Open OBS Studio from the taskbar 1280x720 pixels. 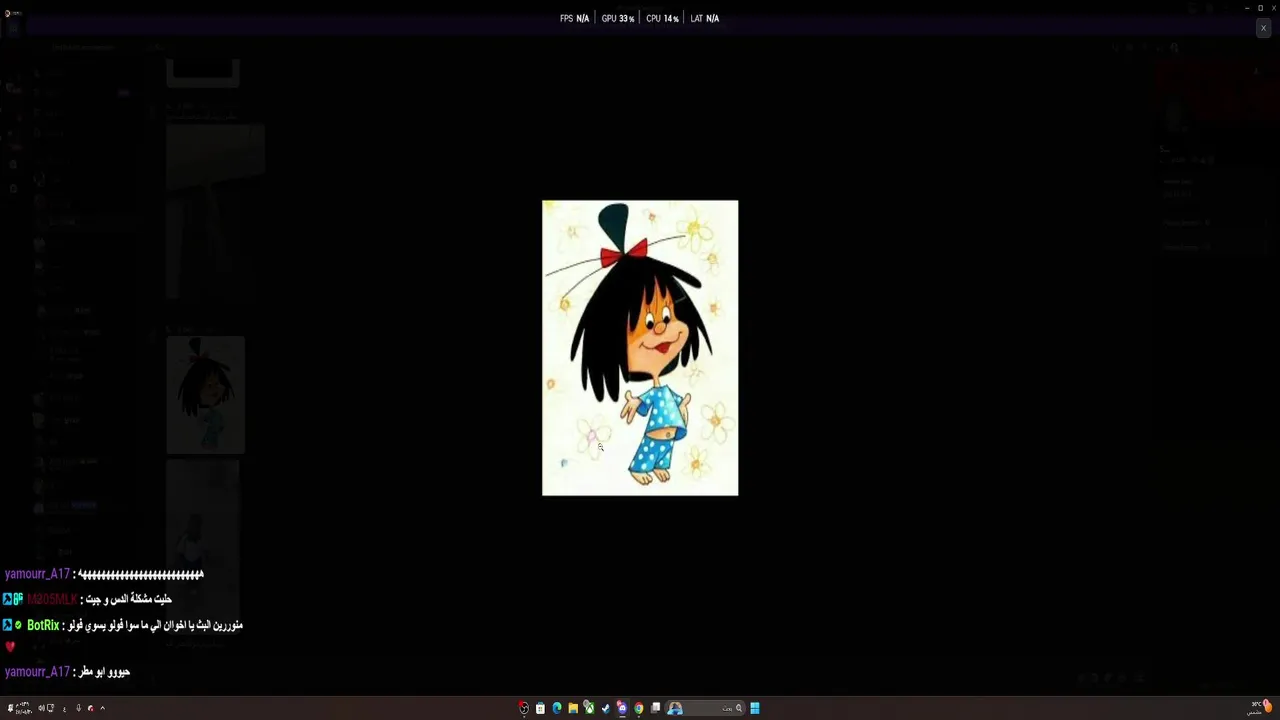point(524,708)
